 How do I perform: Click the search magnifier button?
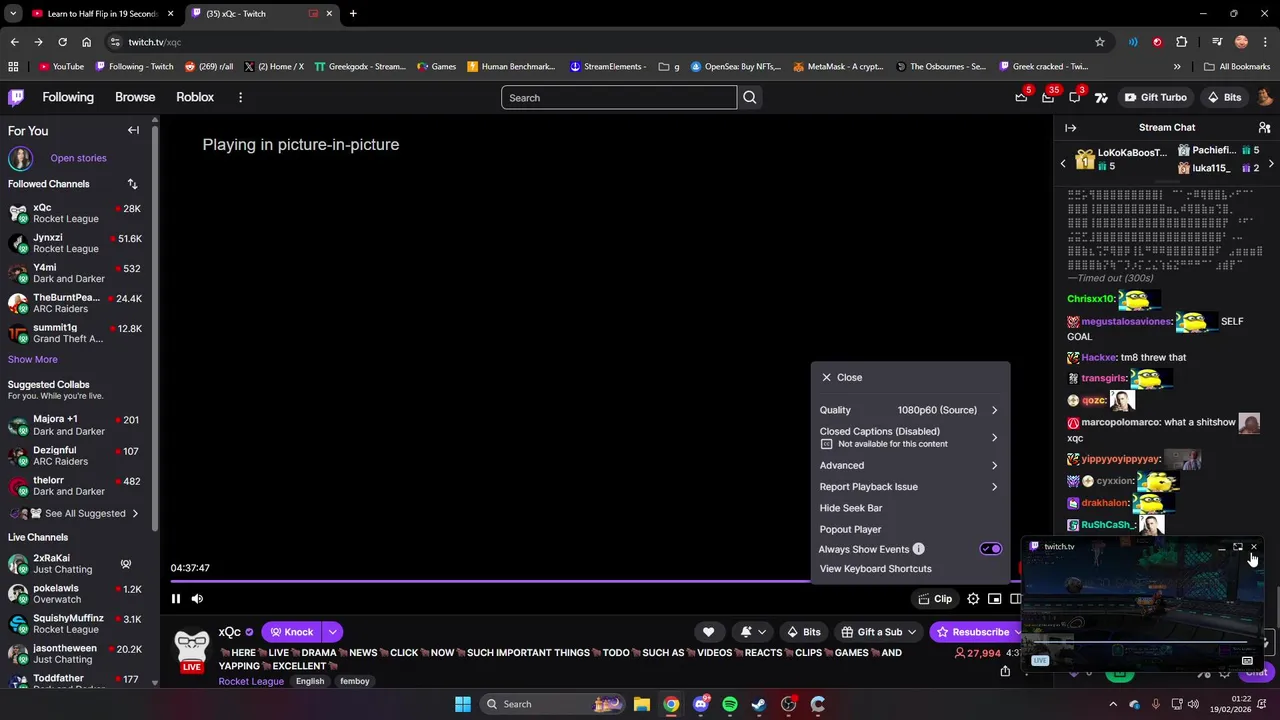click(x=750, y=97)
